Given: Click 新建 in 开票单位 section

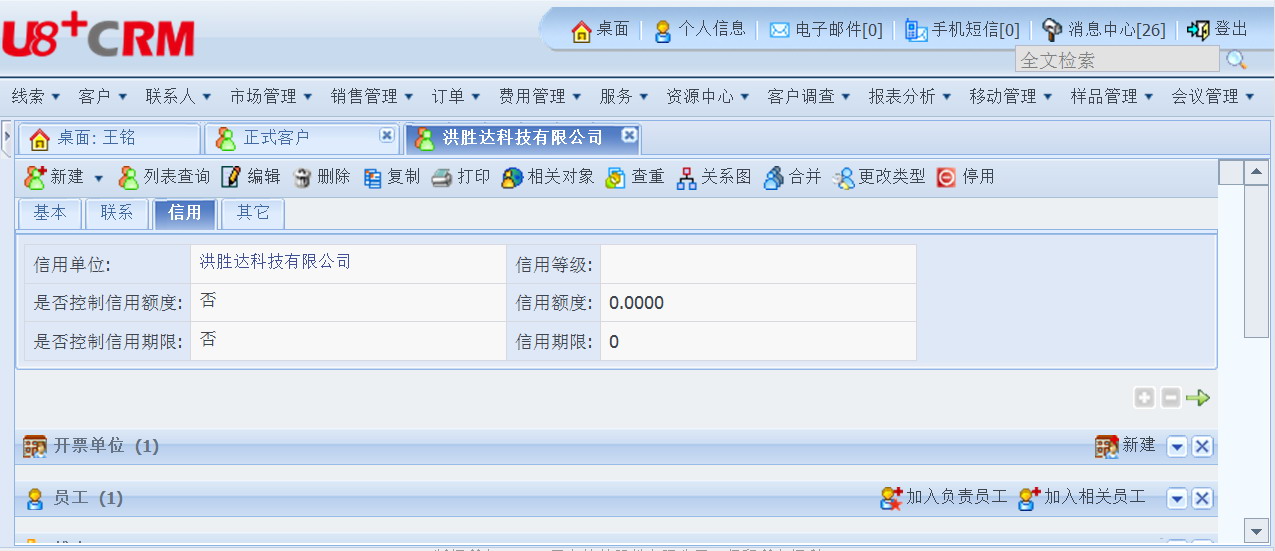Looking at the screenshot, I should (x=1125, y=446).
